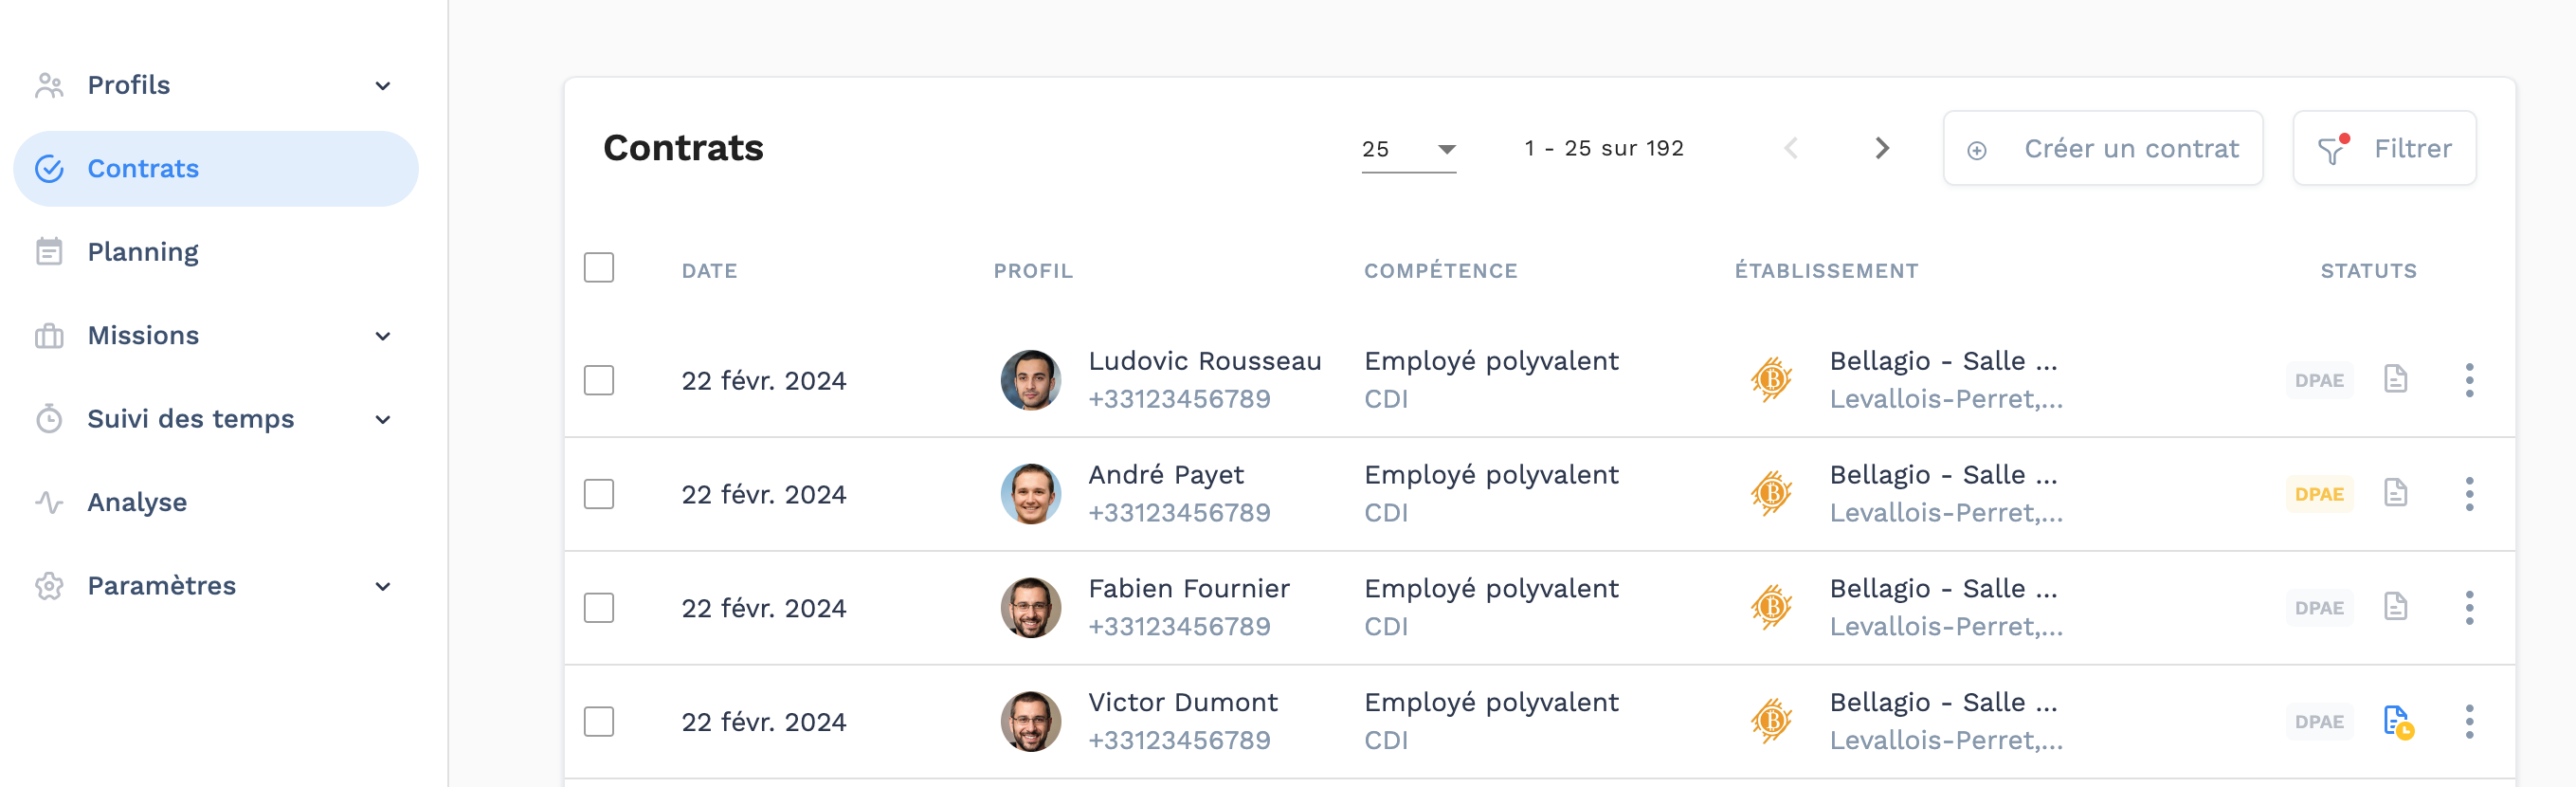Click pending document icon on Victor Dumont row
Image resolution: width=2576 pixels, height=787 pixels.
click(2397, 721)
